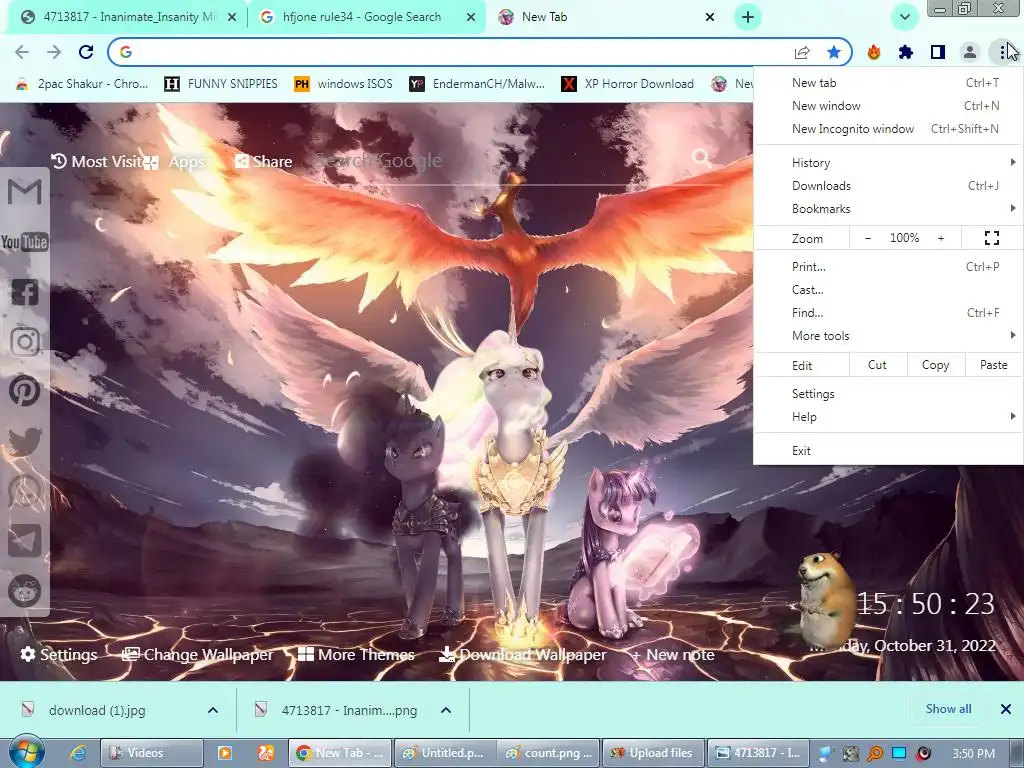Add a New note on page

pos(673,654)
